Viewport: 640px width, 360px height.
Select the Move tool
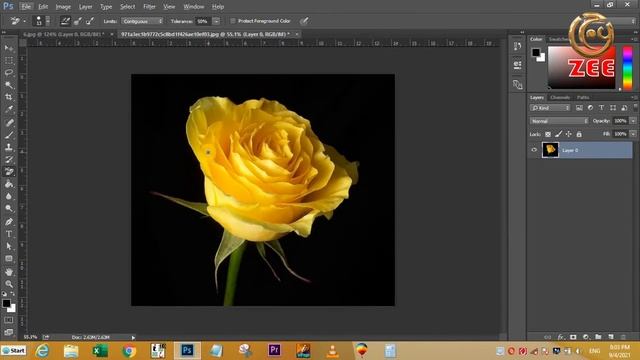pos(9,48)
